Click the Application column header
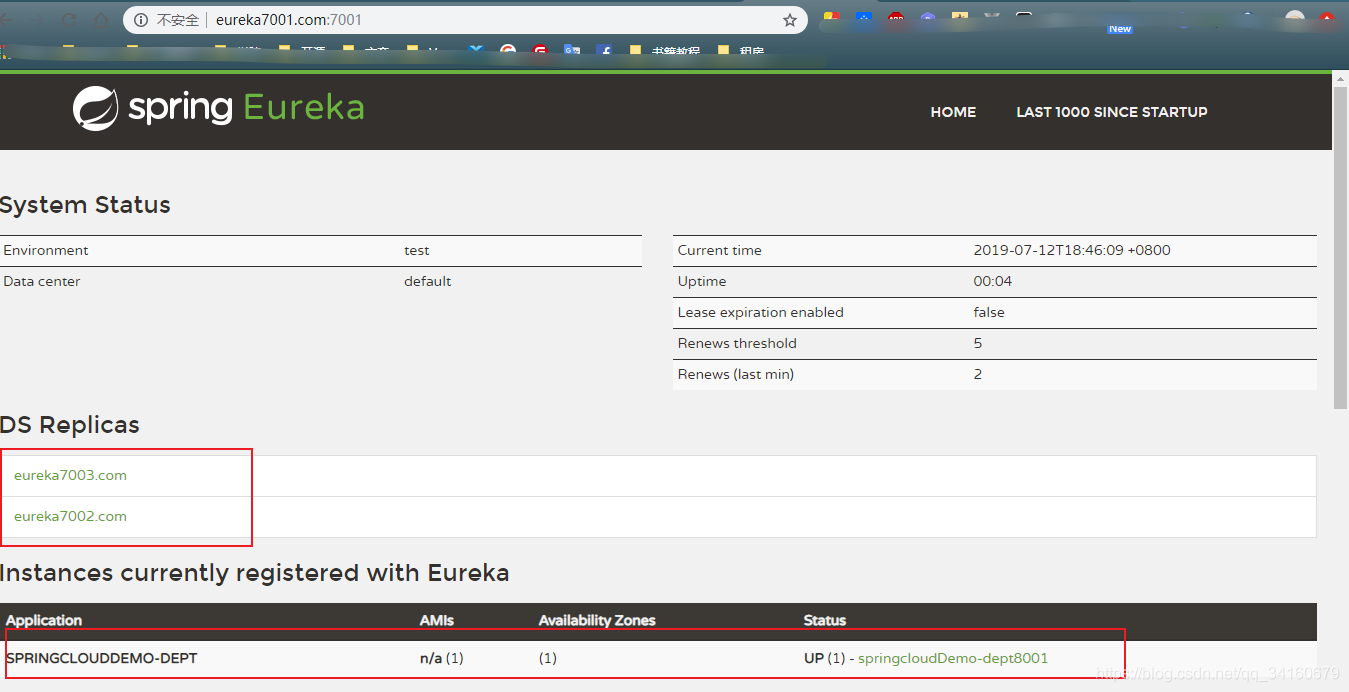Screen dimensions: 1349x692 pyautogui.click(x=44, y=620)
